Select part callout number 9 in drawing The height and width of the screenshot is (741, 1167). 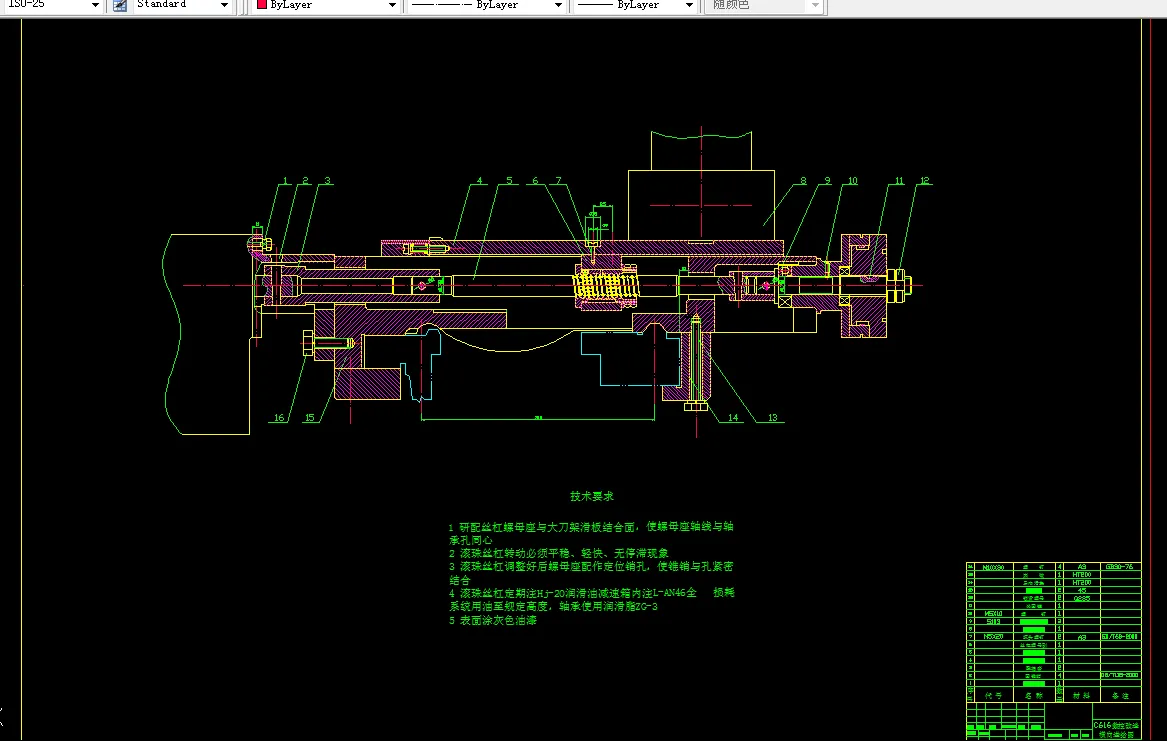click(x=827, y=181)
